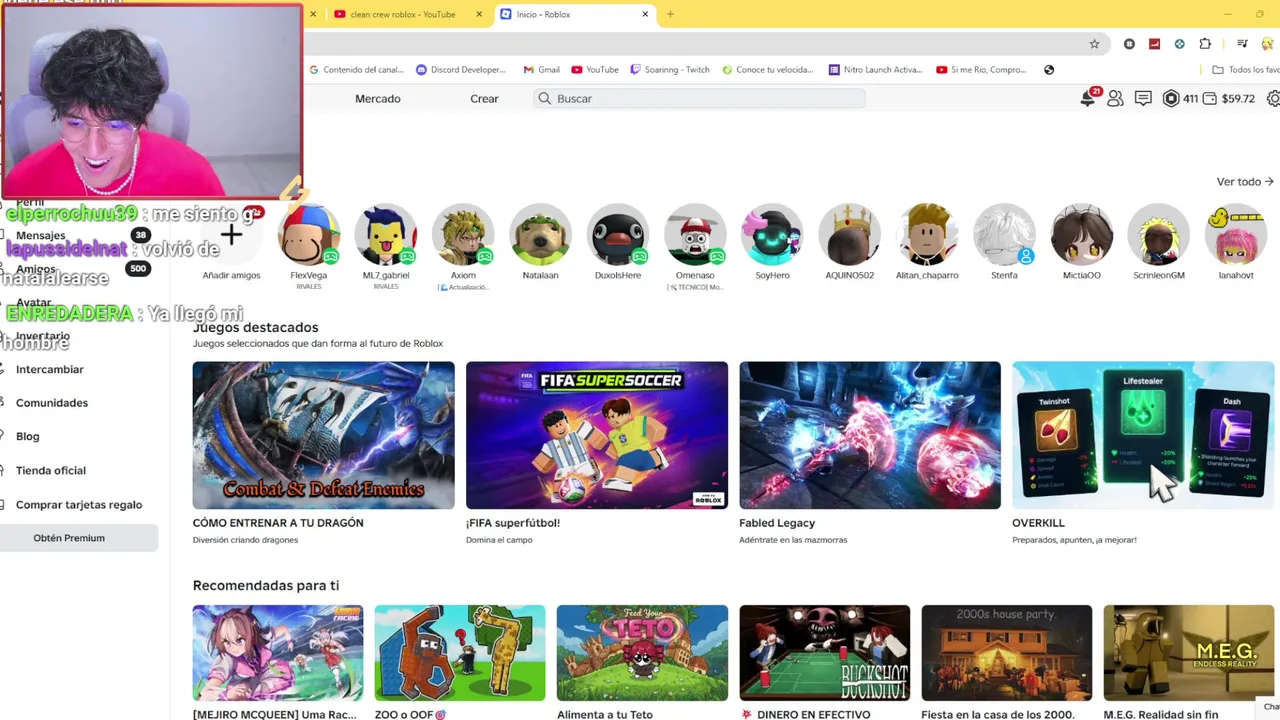This screenshot has width=1280, height=720.
Task: Open the Chrome profile avatar
Action: (x=1268, y=44)
